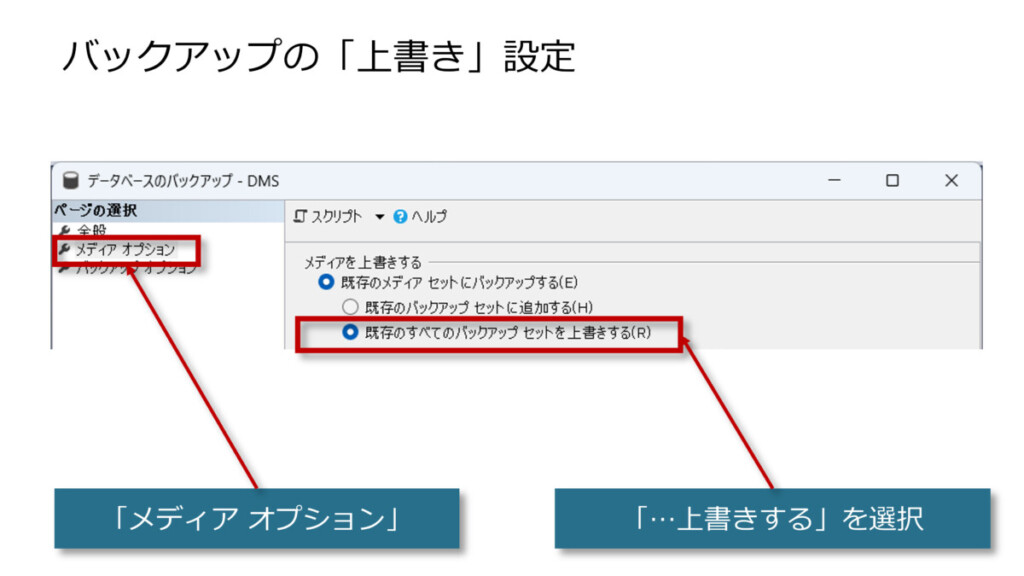This screenshot has width=1024, height=576.
Task: Click the メディアを上書きする group label
Action: point(362,263)
